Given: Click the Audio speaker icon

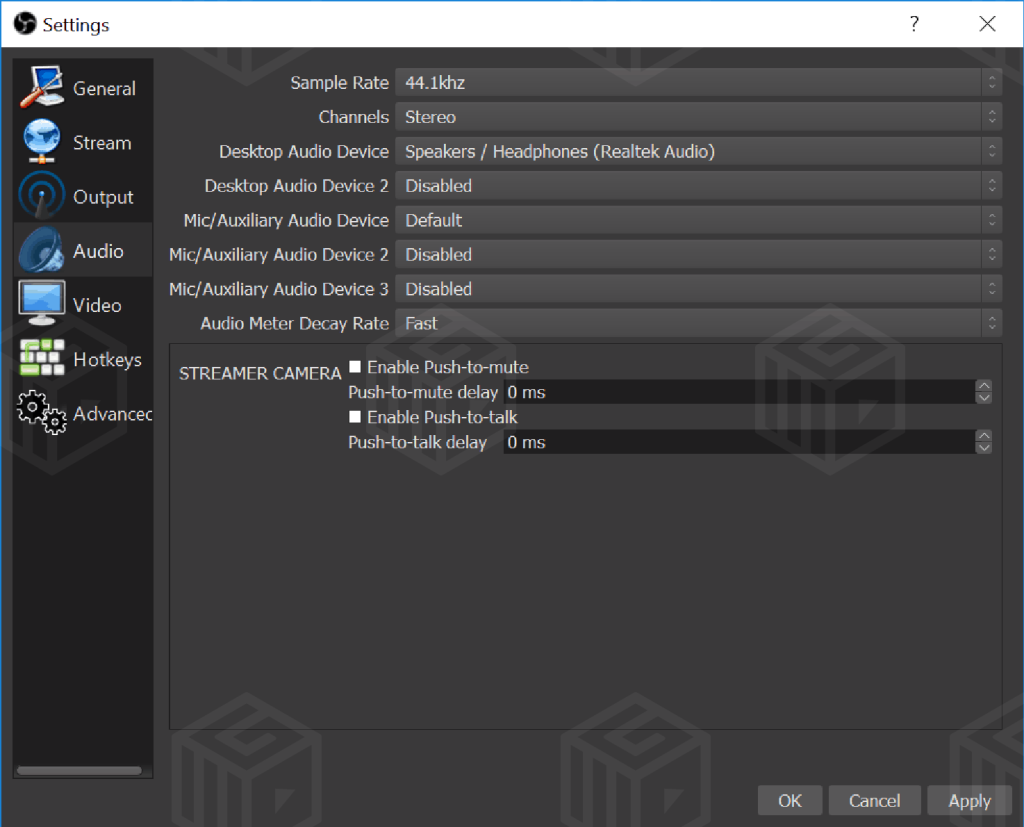Looking at the screenshot, I should (x=42, y=250).
